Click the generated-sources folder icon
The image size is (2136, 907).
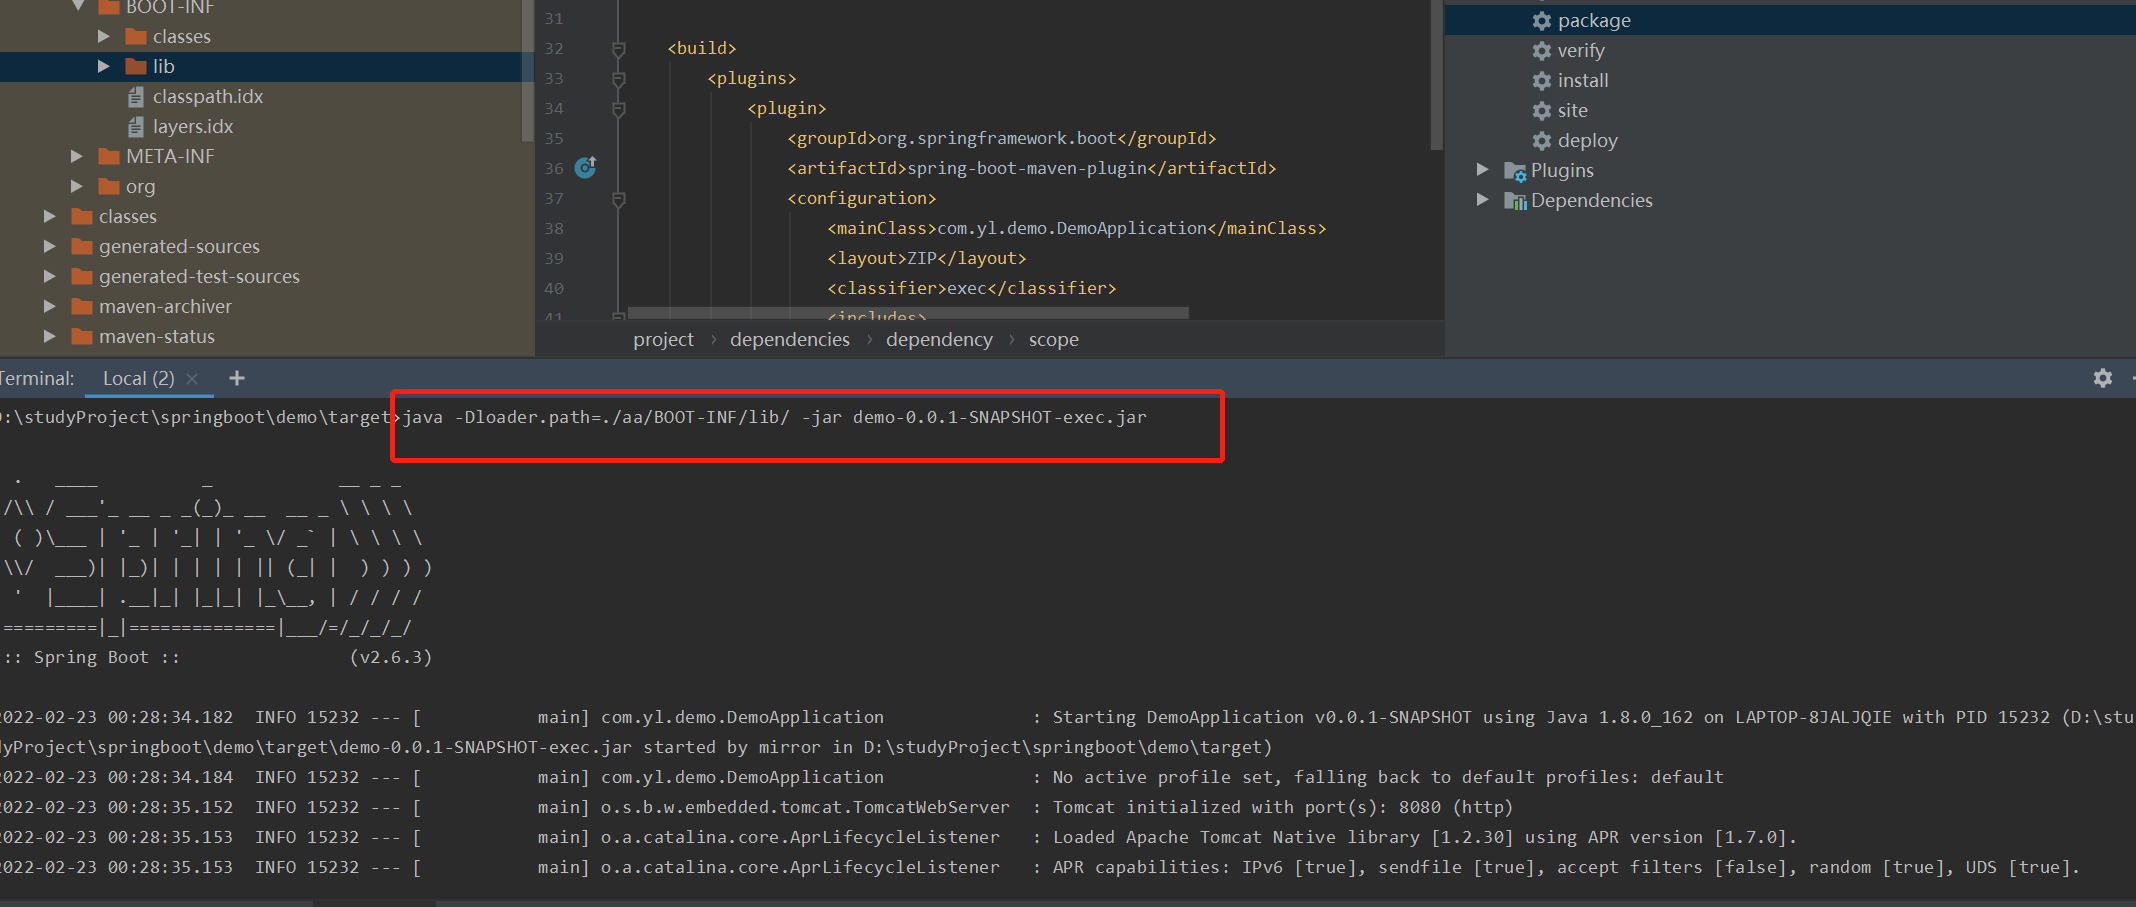[82, 247]
